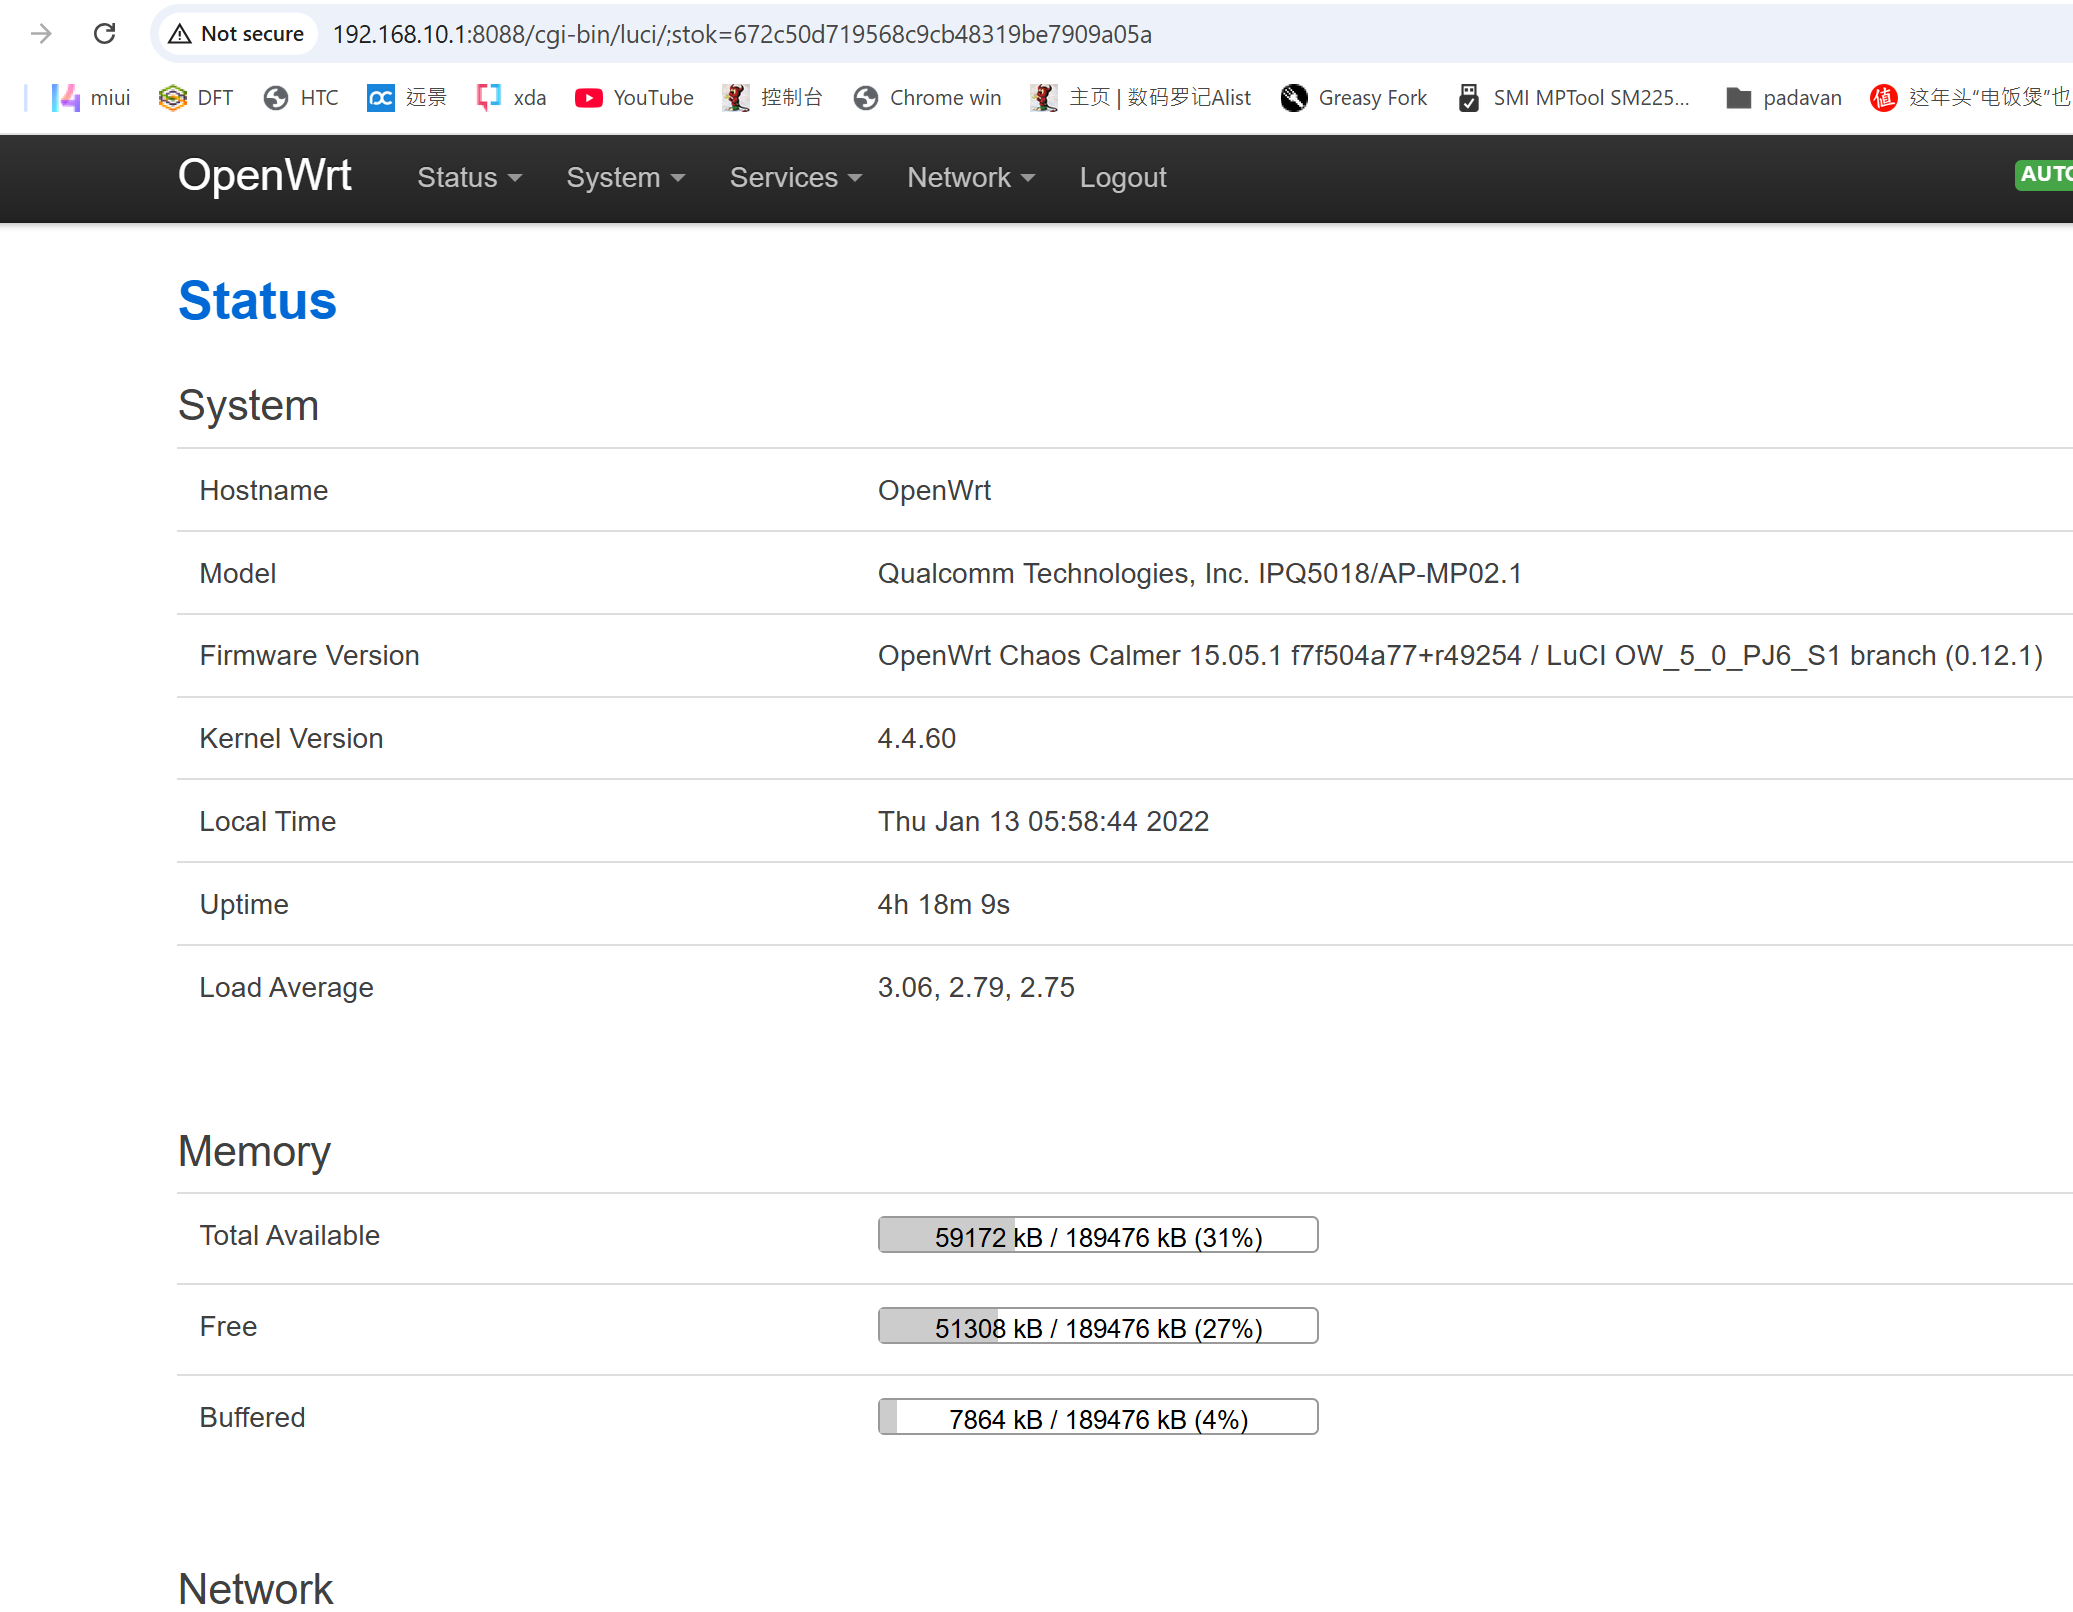Image resolution: width=2073 pixels, height=1612 pixels.
Task: Open the Chrome win bookmark
Action: coord(927,97)
